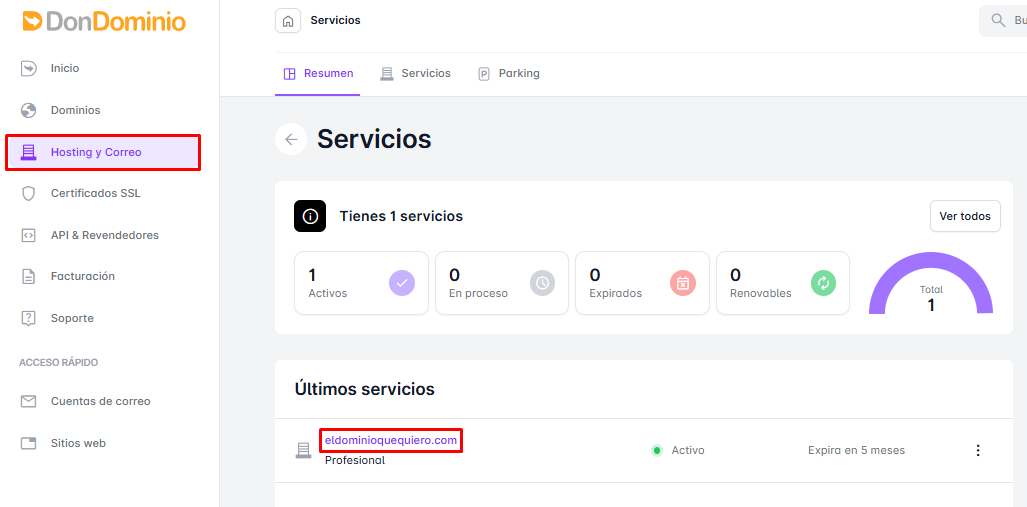Click the DonDominio logo
1027x507 pixels.
click(x=103, y=21)
